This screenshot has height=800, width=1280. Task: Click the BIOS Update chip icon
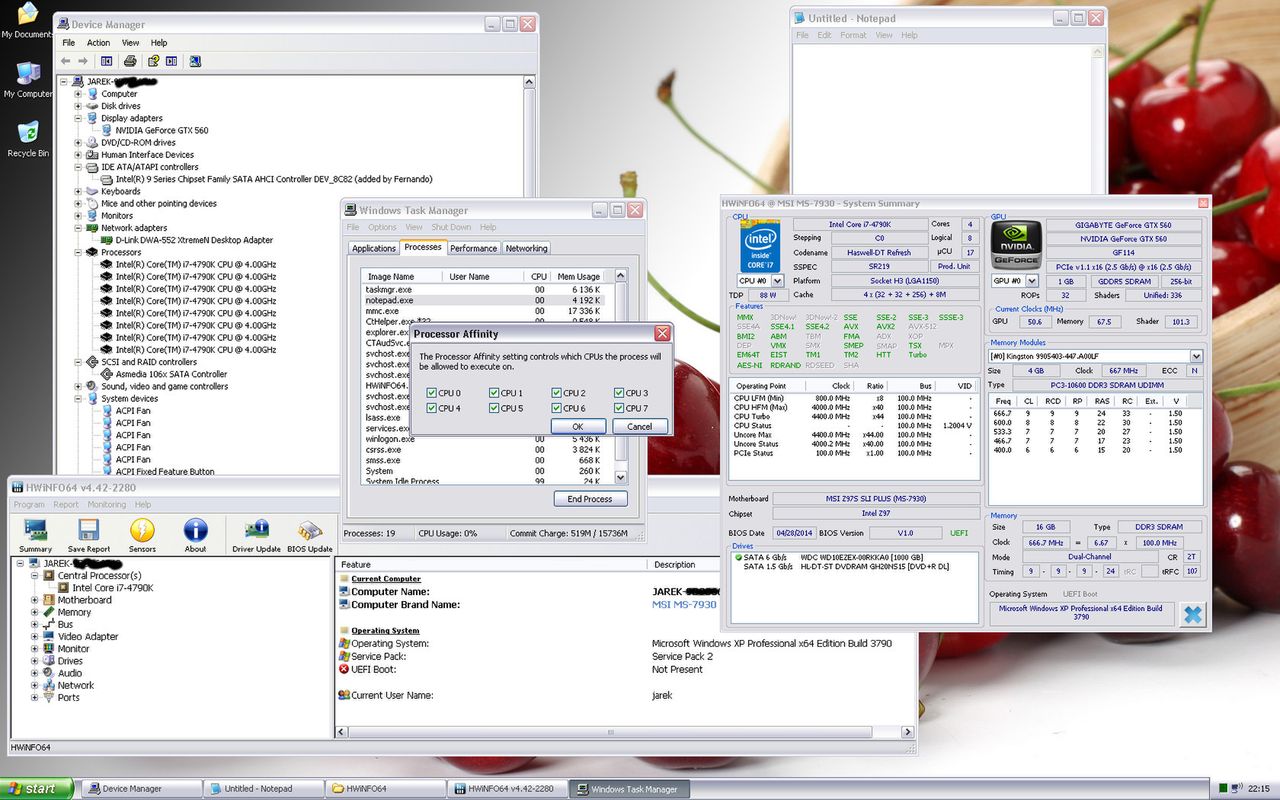[x=310, y=535]
